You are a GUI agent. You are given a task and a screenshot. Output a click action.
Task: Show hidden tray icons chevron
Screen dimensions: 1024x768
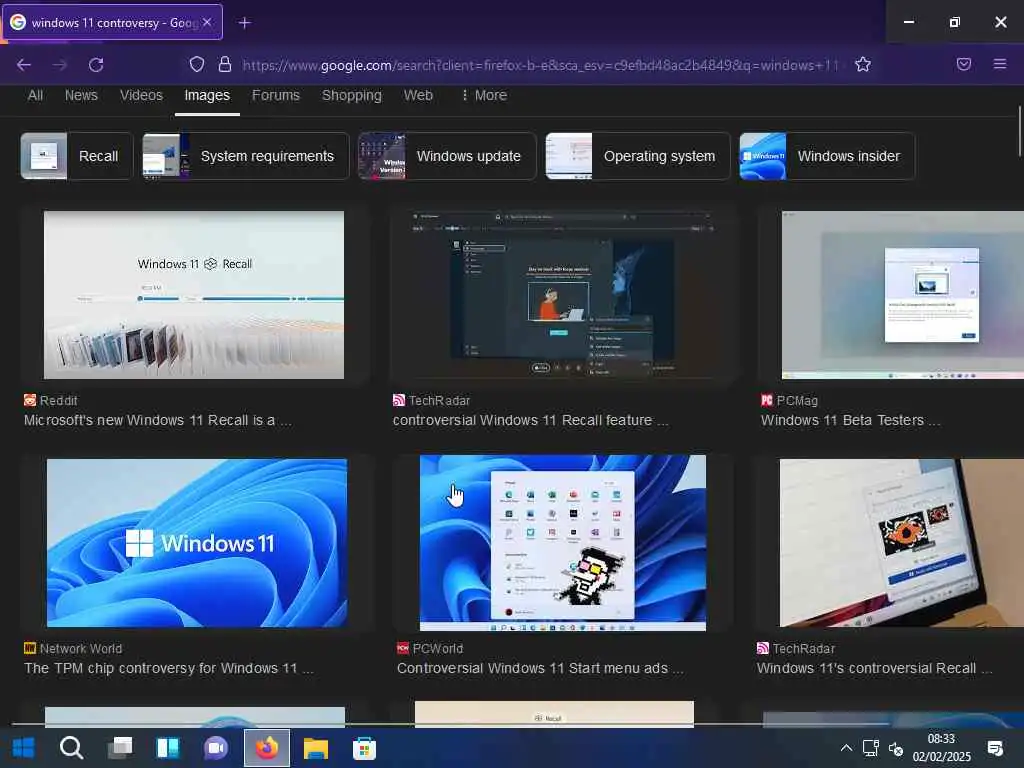click(846, 748)
